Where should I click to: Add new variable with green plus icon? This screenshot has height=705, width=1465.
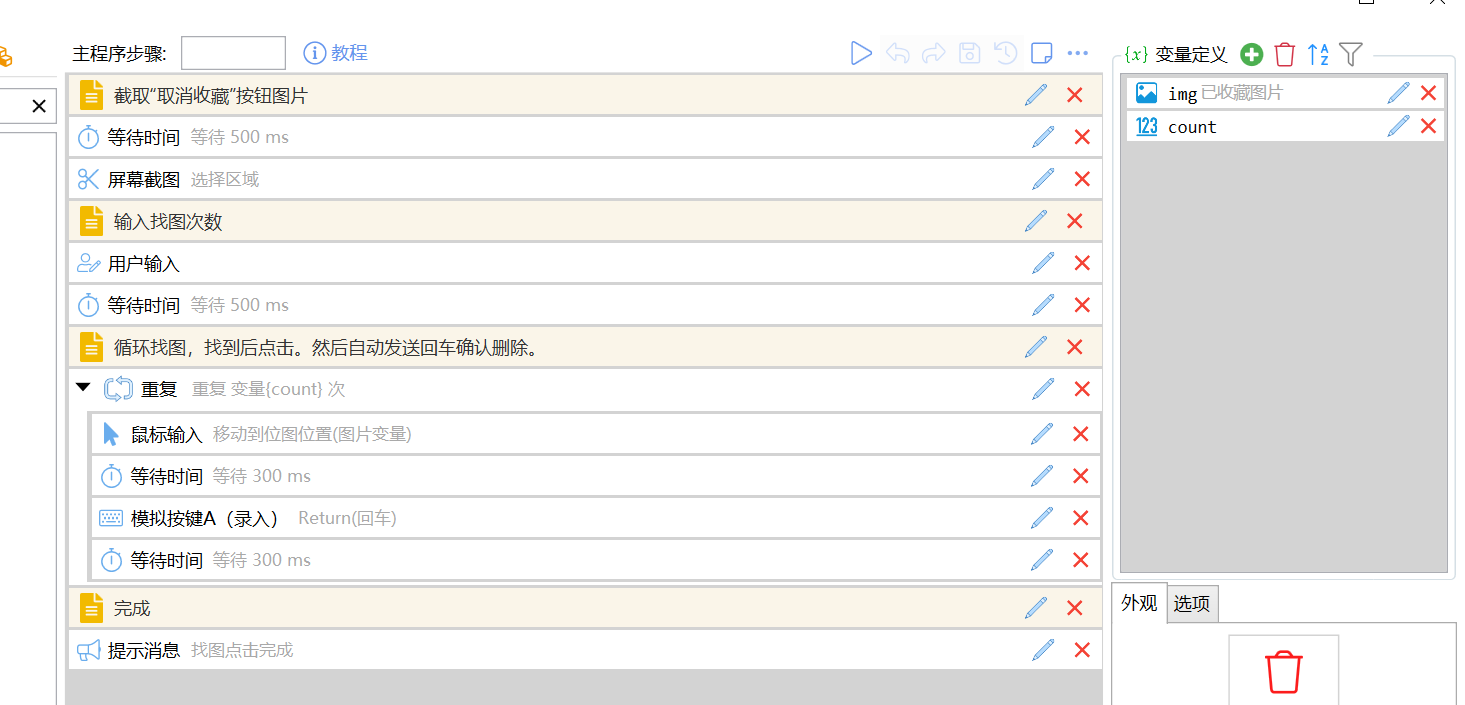[1251, 55]
